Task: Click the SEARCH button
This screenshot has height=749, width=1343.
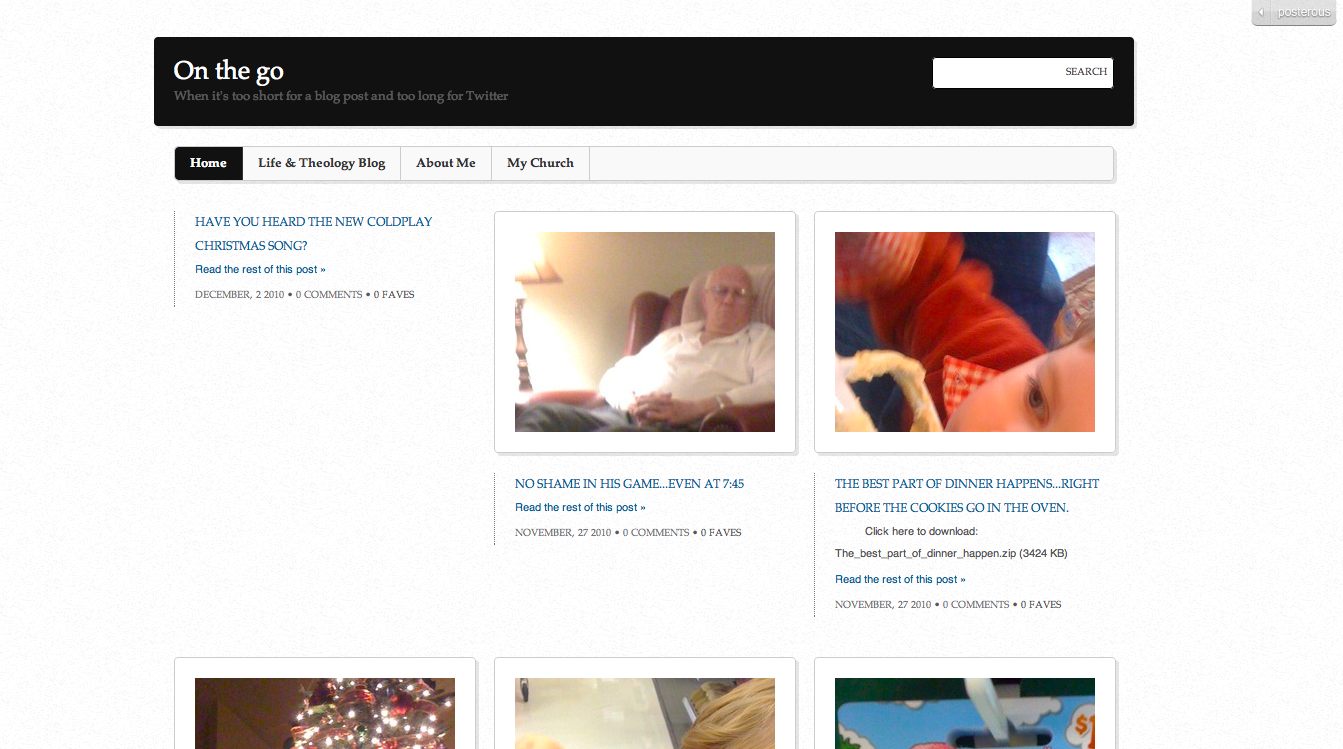Action: point(1086,72)
